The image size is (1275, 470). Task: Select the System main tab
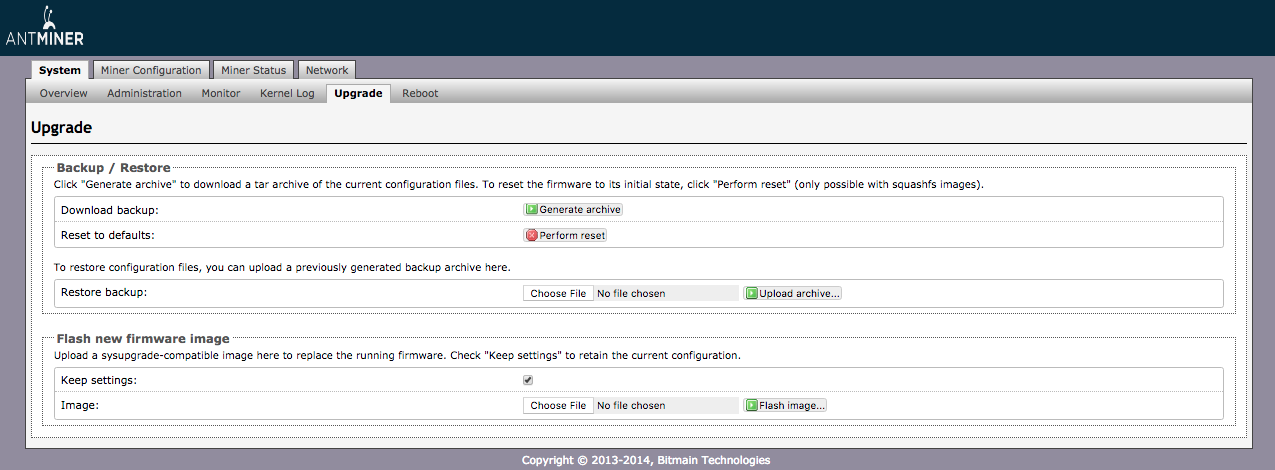pos(60,70)
